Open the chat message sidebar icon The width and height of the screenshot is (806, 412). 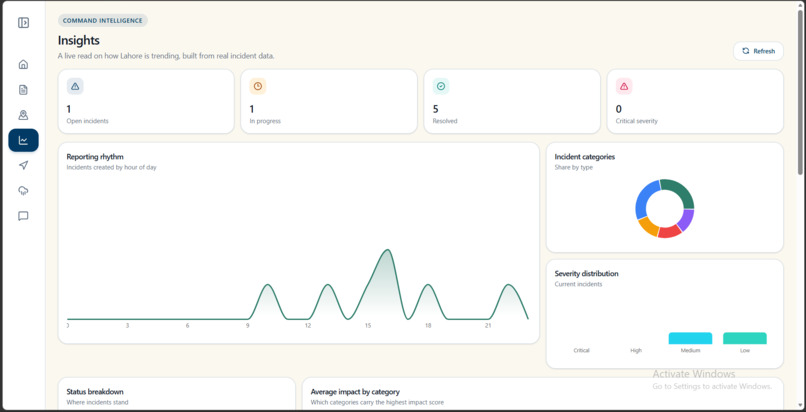pyautogui.click(x=23, y=216)
